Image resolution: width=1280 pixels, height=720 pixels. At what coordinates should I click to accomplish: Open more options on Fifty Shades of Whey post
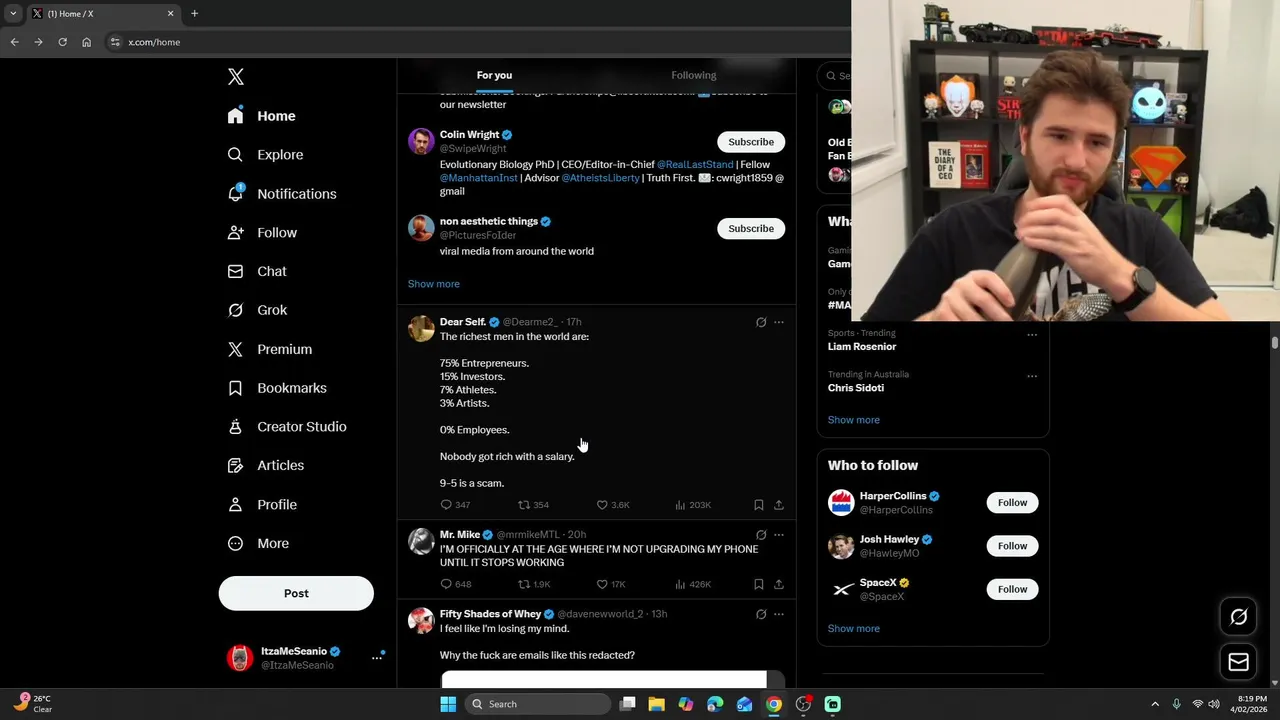point(779,614)
